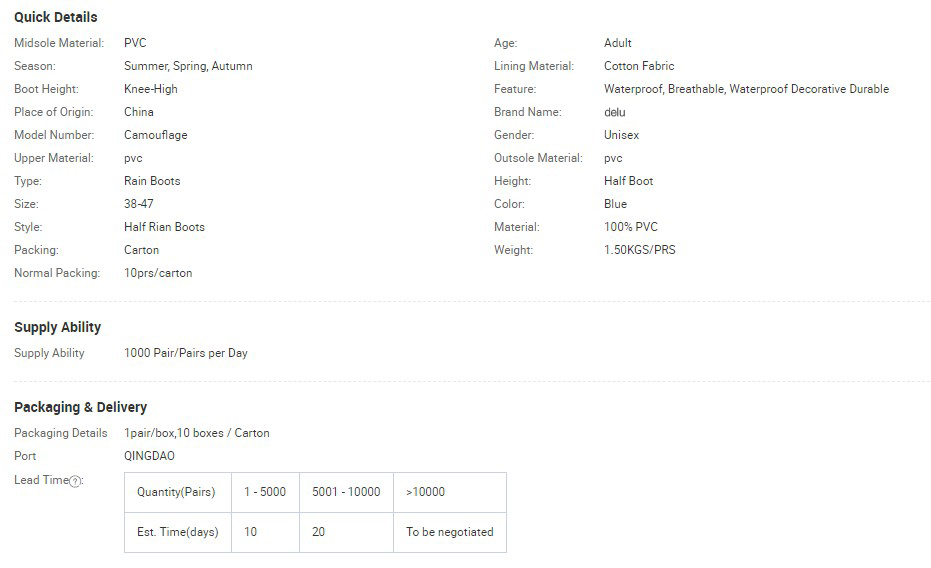Click the Lead Time help question-mark icon
This screenshot has width=931, height=568.
[x=75, y=481]
